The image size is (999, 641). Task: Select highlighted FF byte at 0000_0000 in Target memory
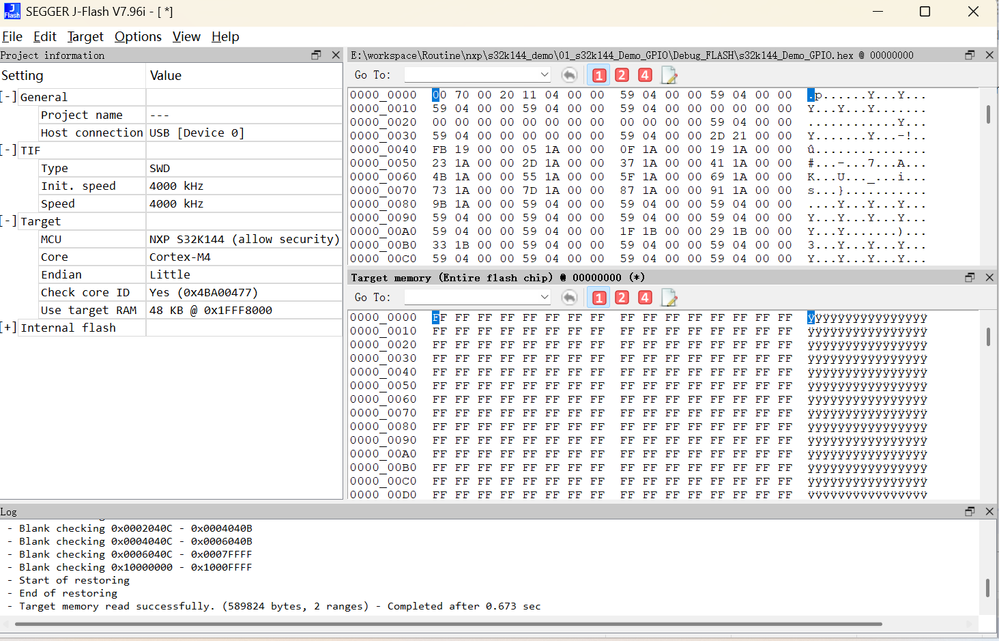[439, 317]
